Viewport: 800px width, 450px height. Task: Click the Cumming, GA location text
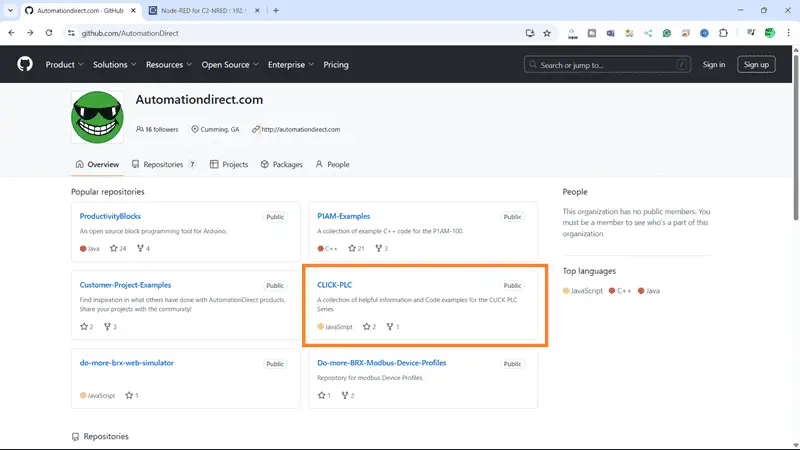pos(219,130)
